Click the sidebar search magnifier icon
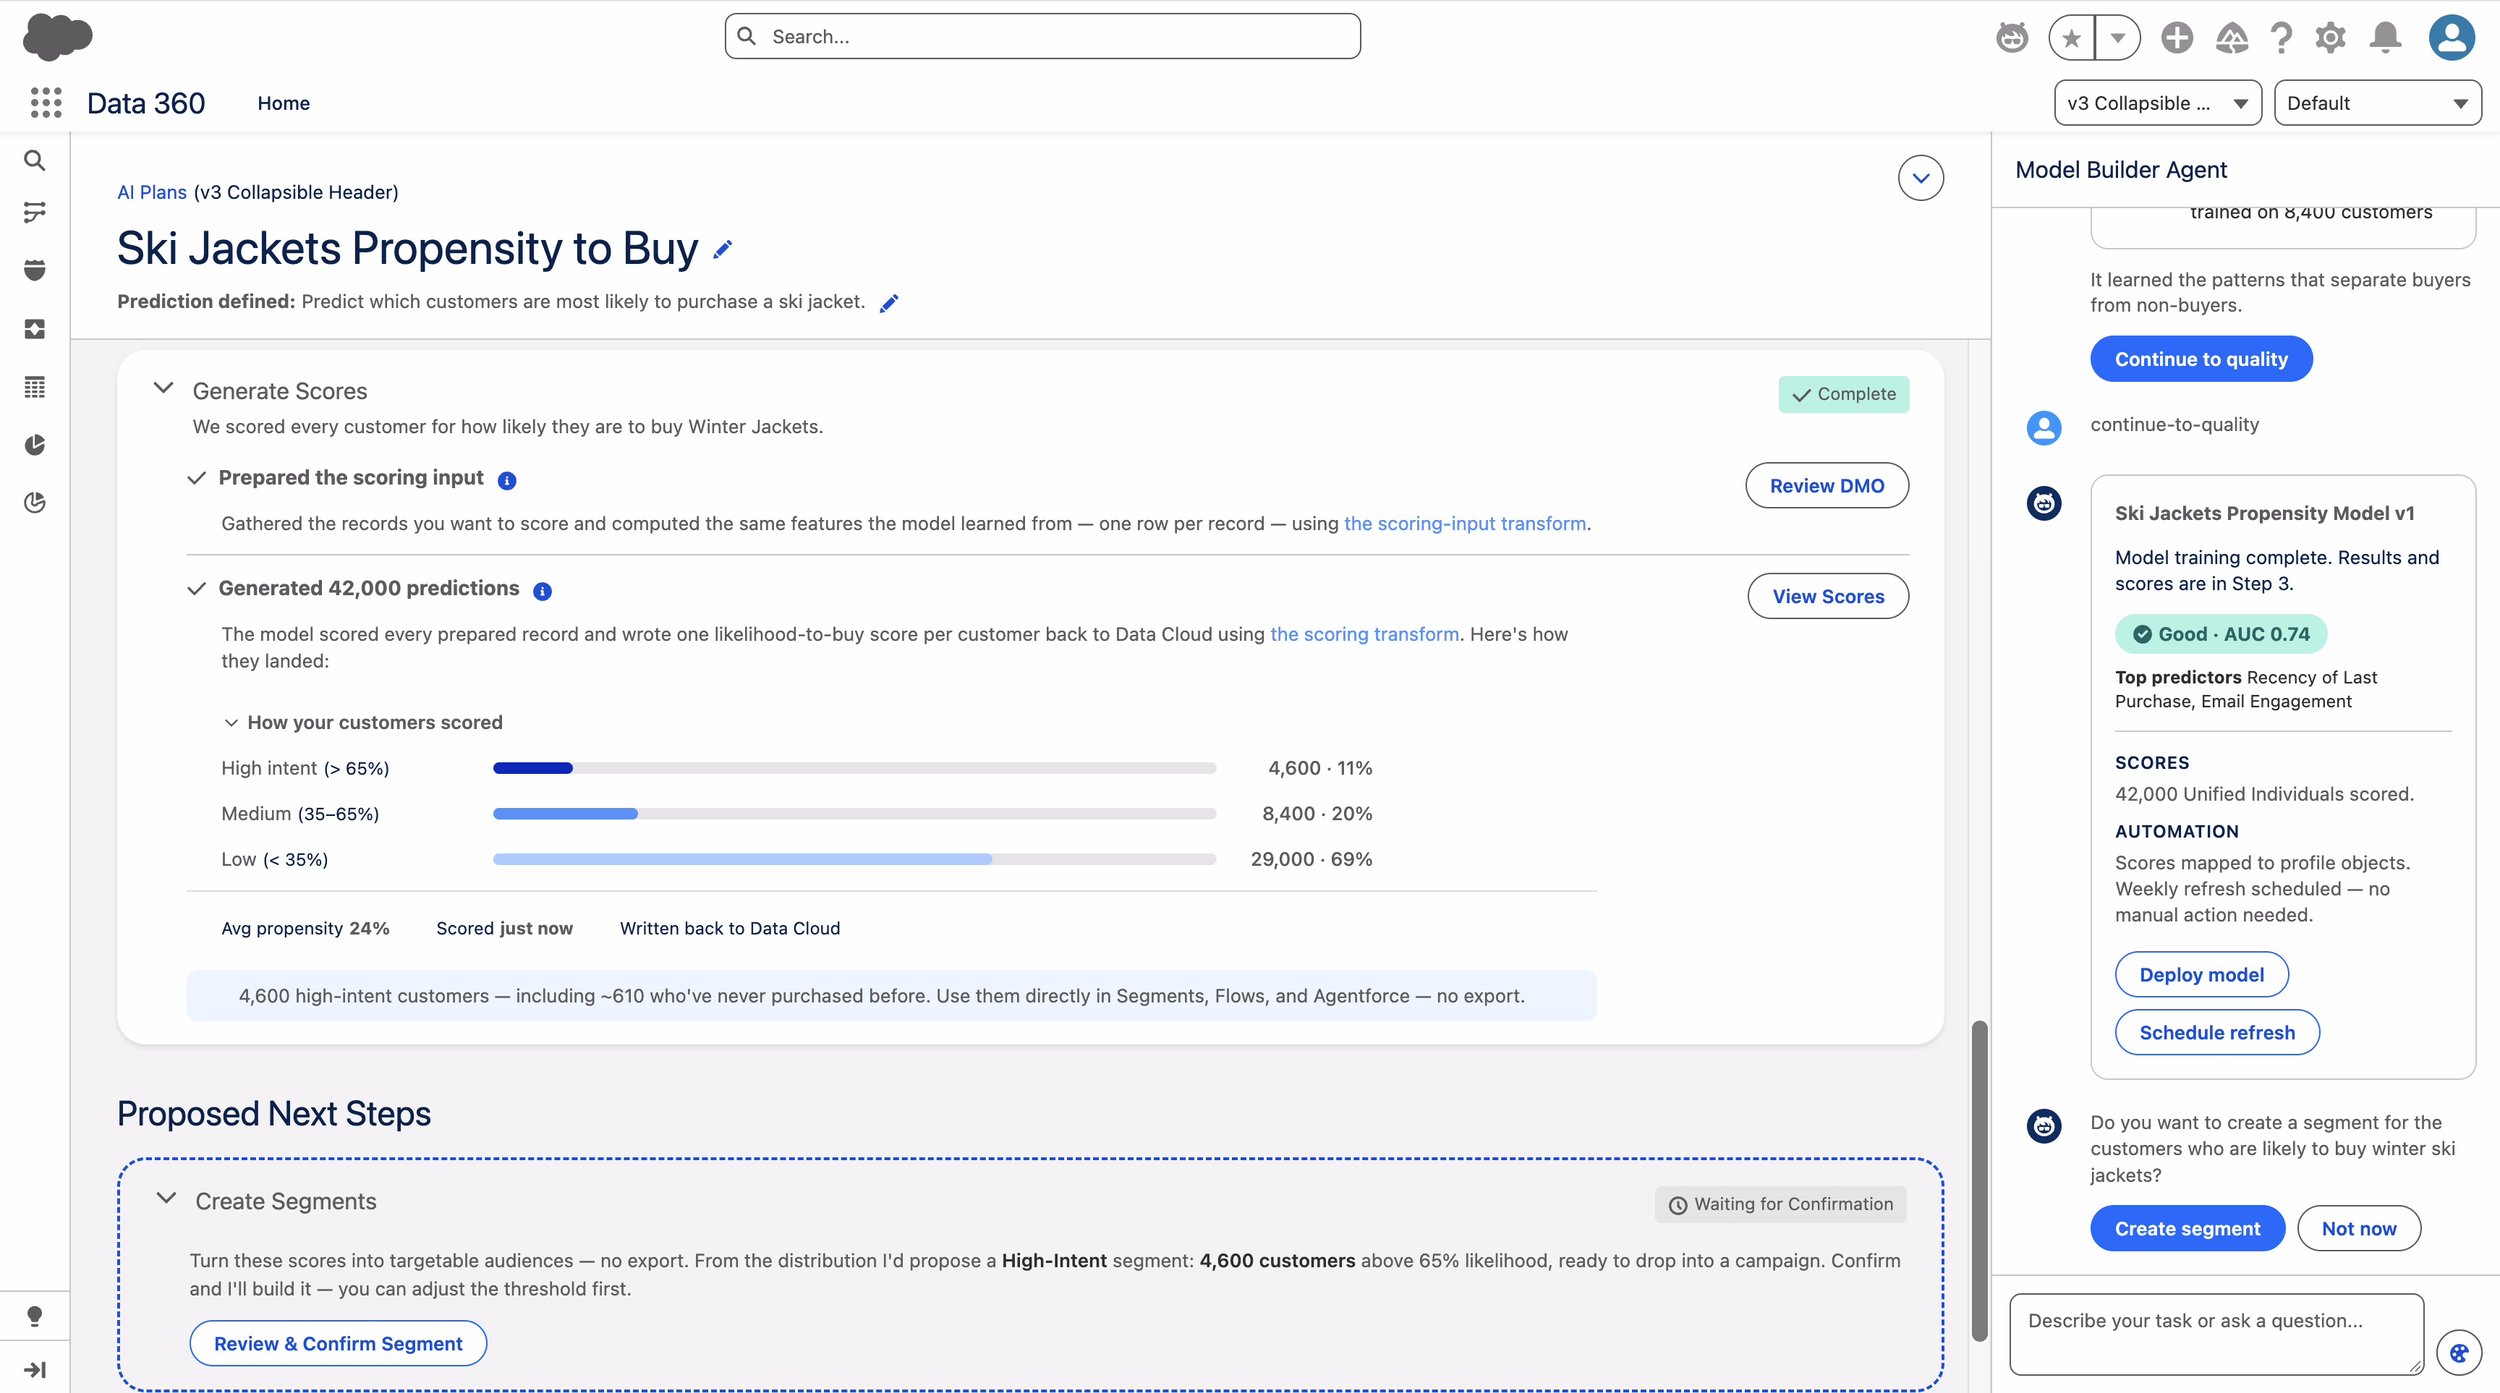The height and width of the screenshot is (1393, 2500). coord(35,160)
